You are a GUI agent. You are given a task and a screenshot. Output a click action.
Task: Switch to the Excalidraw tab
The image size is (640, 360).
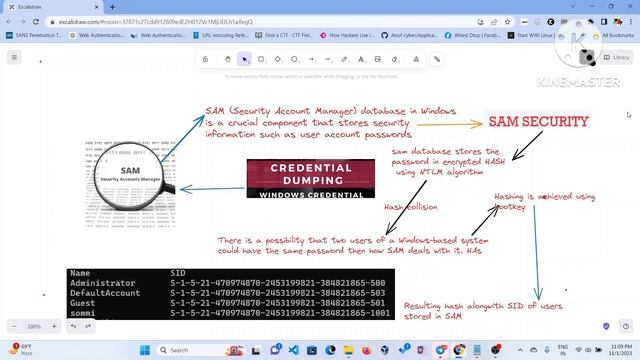53,7
